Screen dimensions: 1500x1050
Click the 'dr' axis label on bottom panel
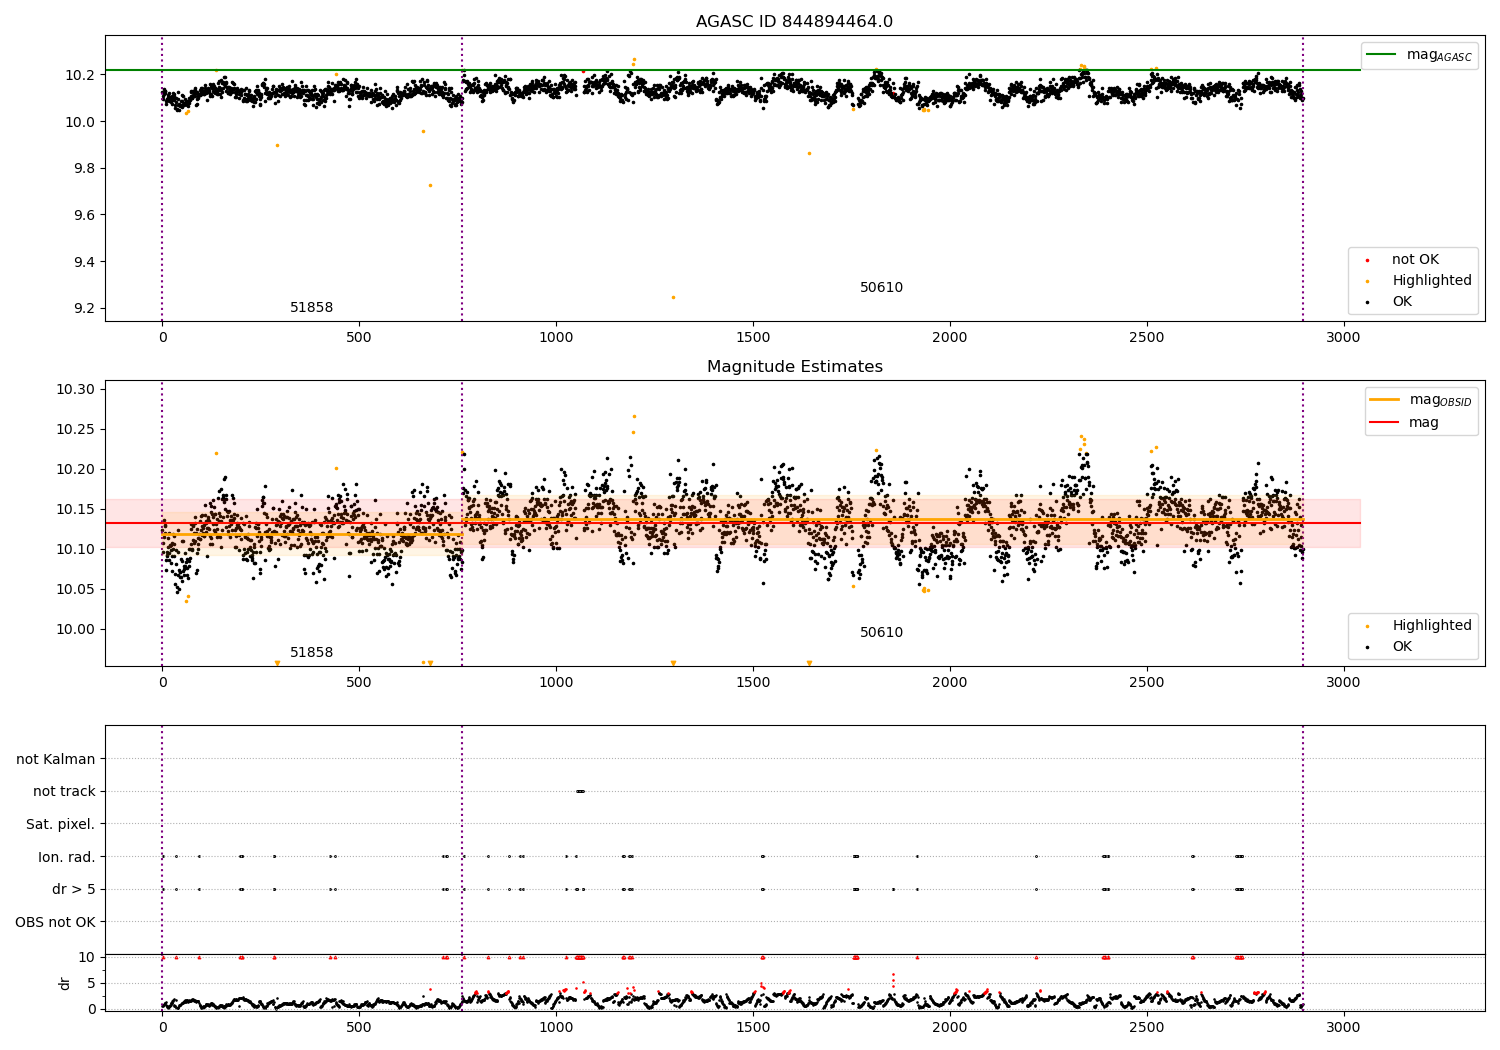(x=65, y=983)
